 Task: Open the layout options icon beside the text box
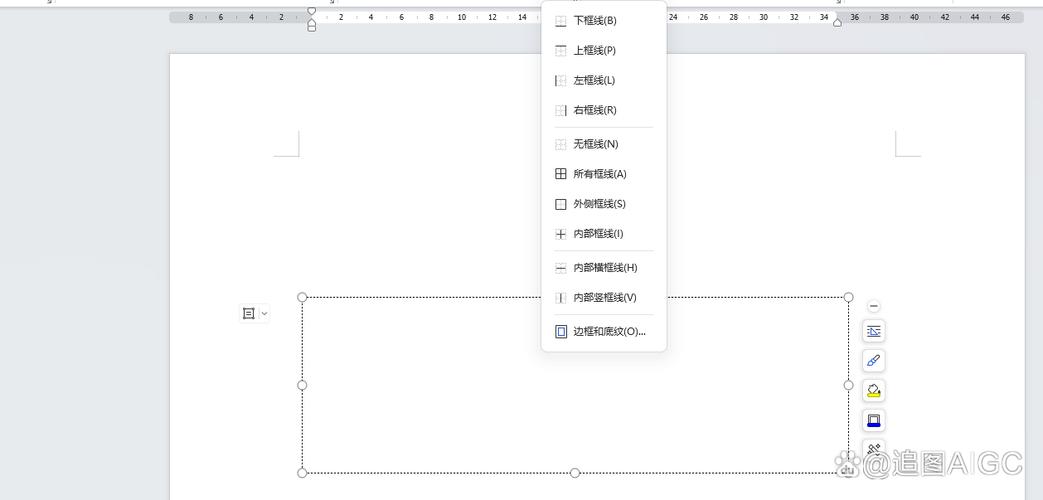[249, 313]
